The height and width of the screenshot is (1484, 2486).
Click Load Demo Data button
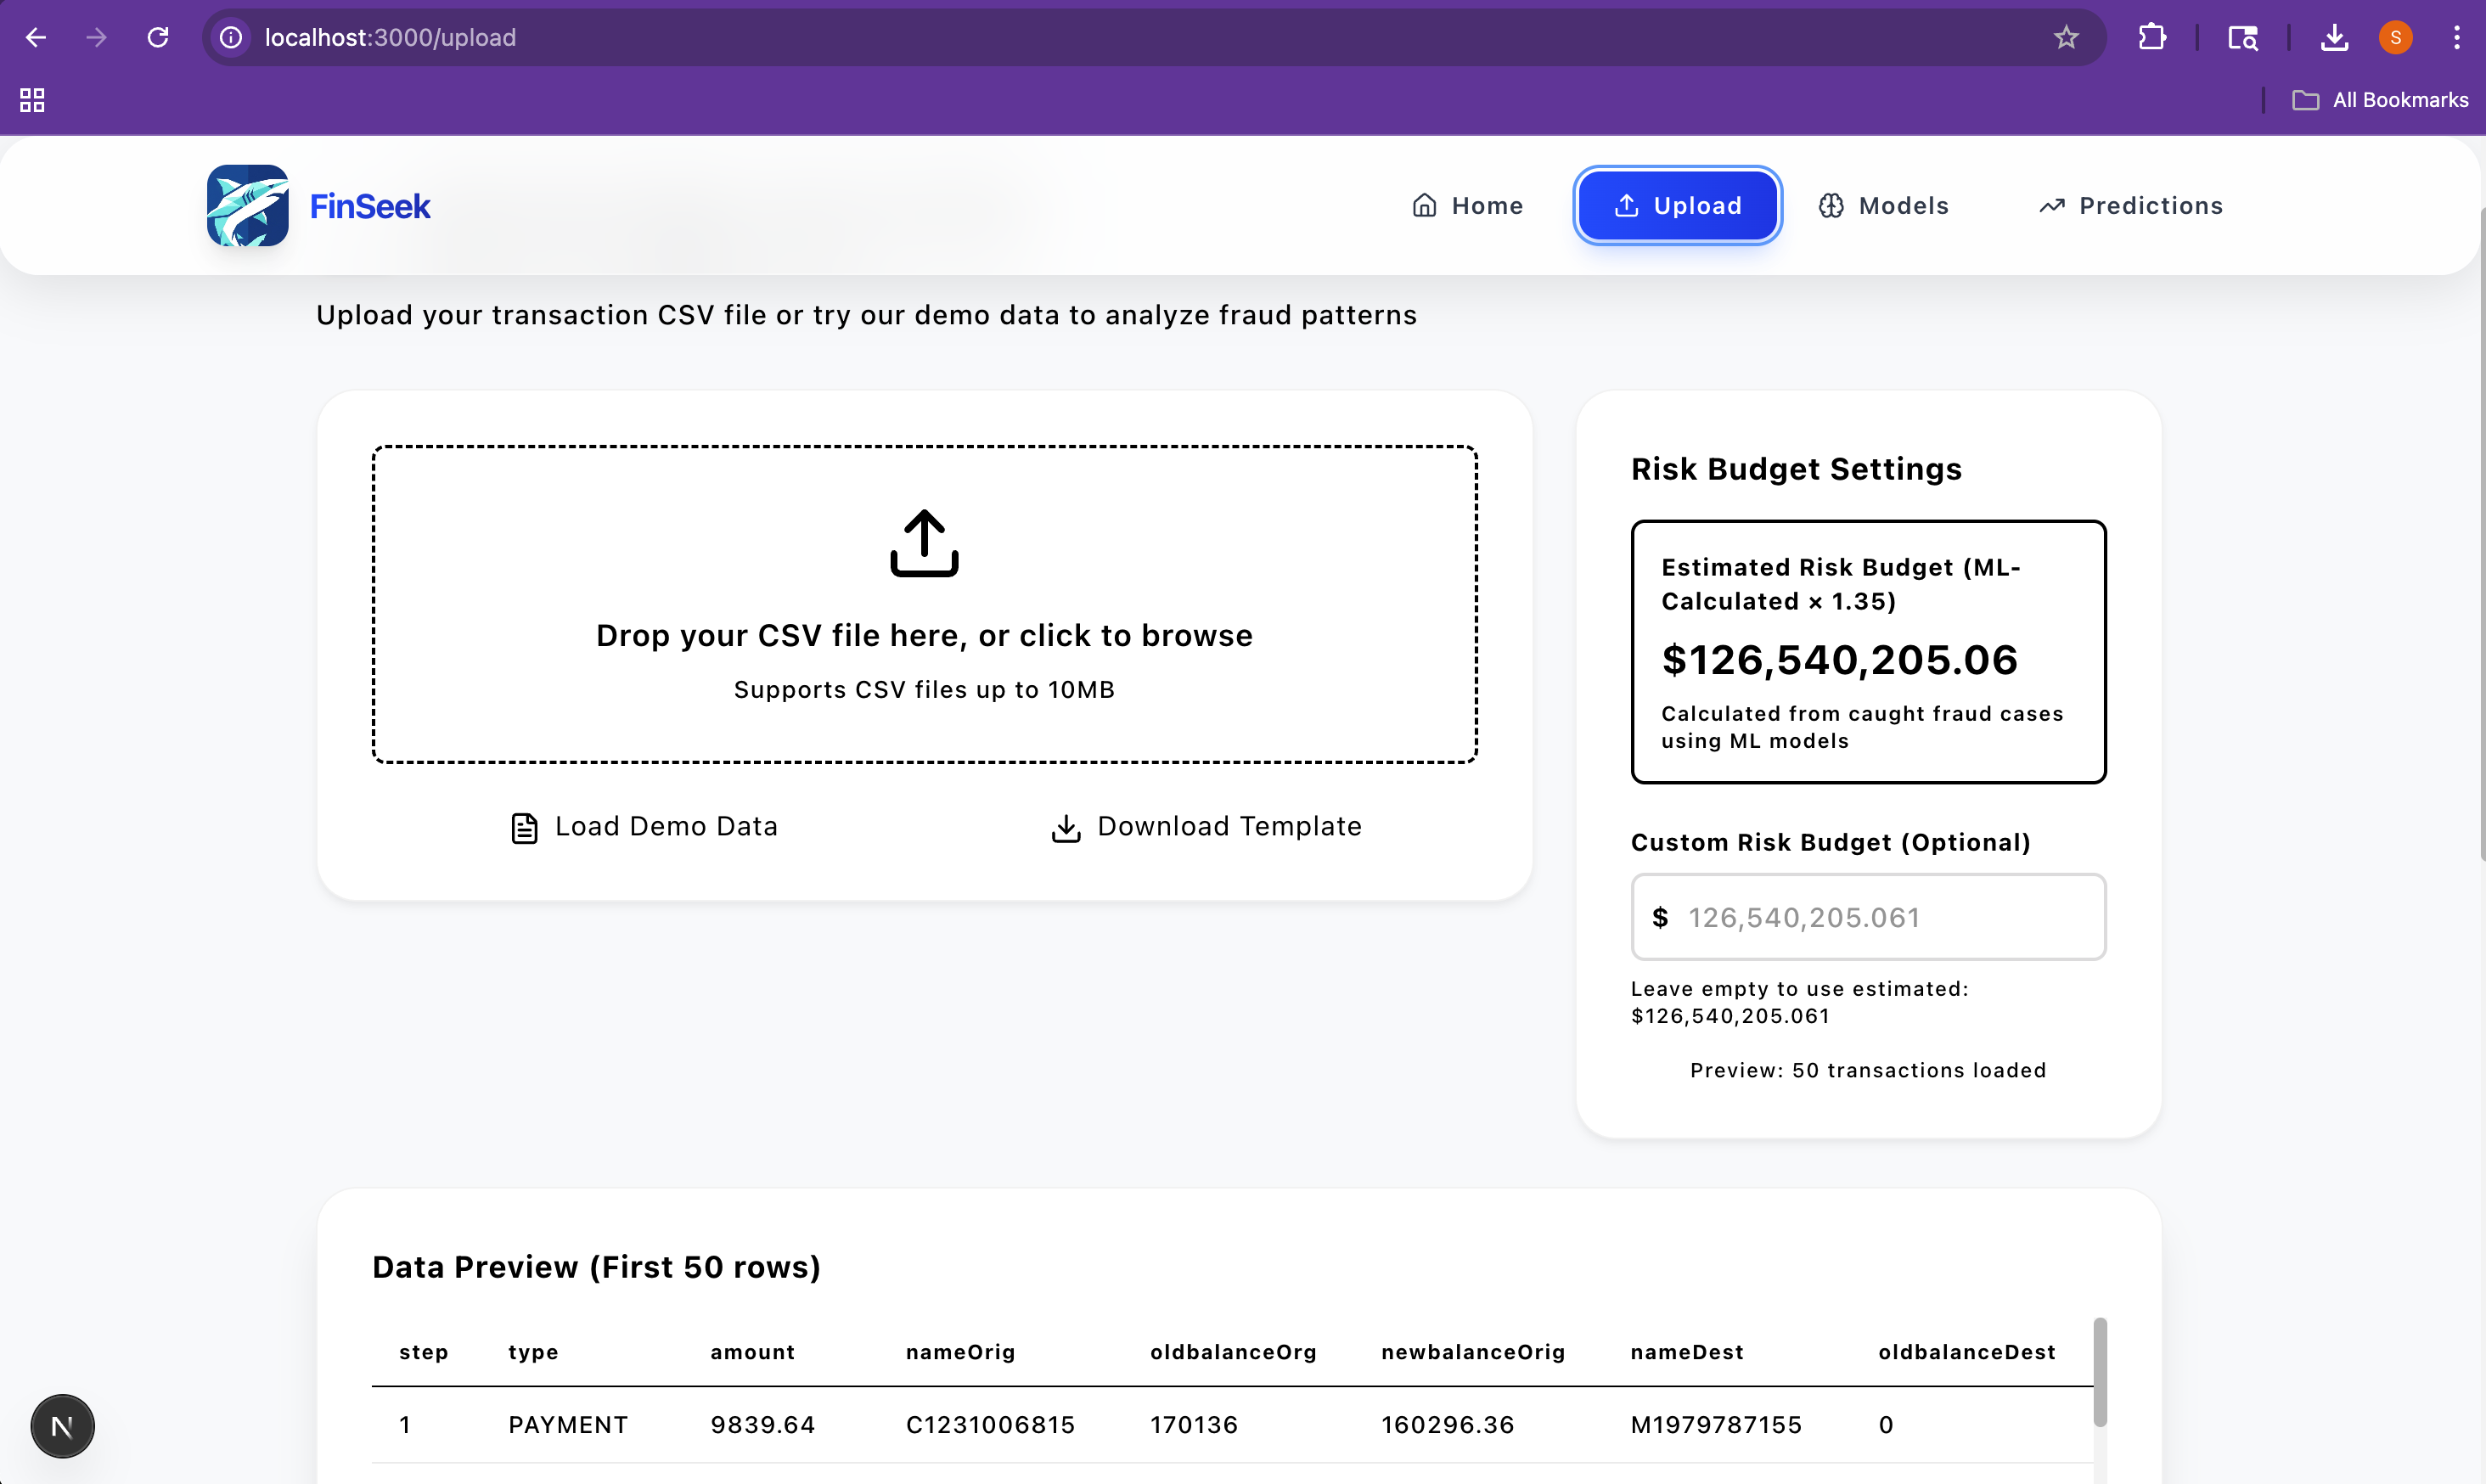pyautogui.click(x=644, y=827)
